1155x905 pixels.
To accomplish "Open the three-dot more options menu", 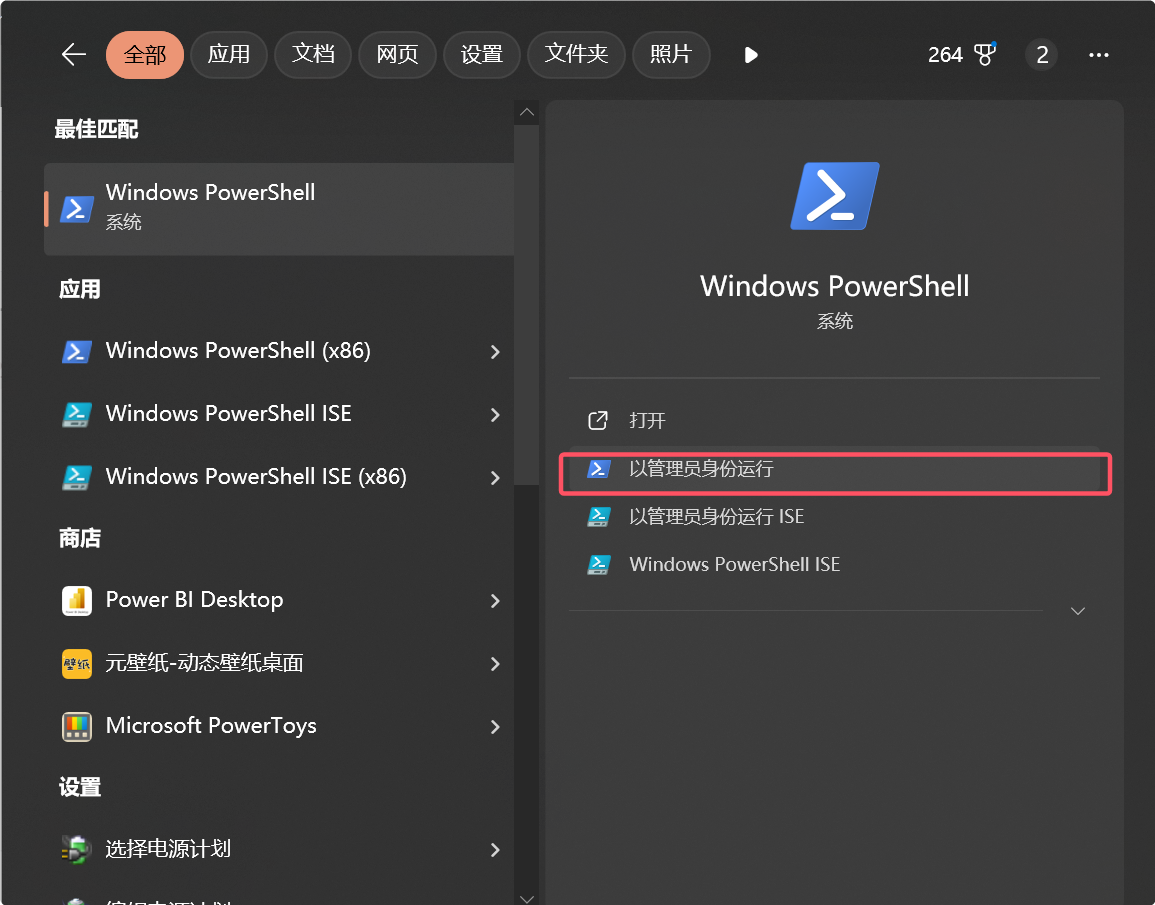I will click(x=1098, y=54).
